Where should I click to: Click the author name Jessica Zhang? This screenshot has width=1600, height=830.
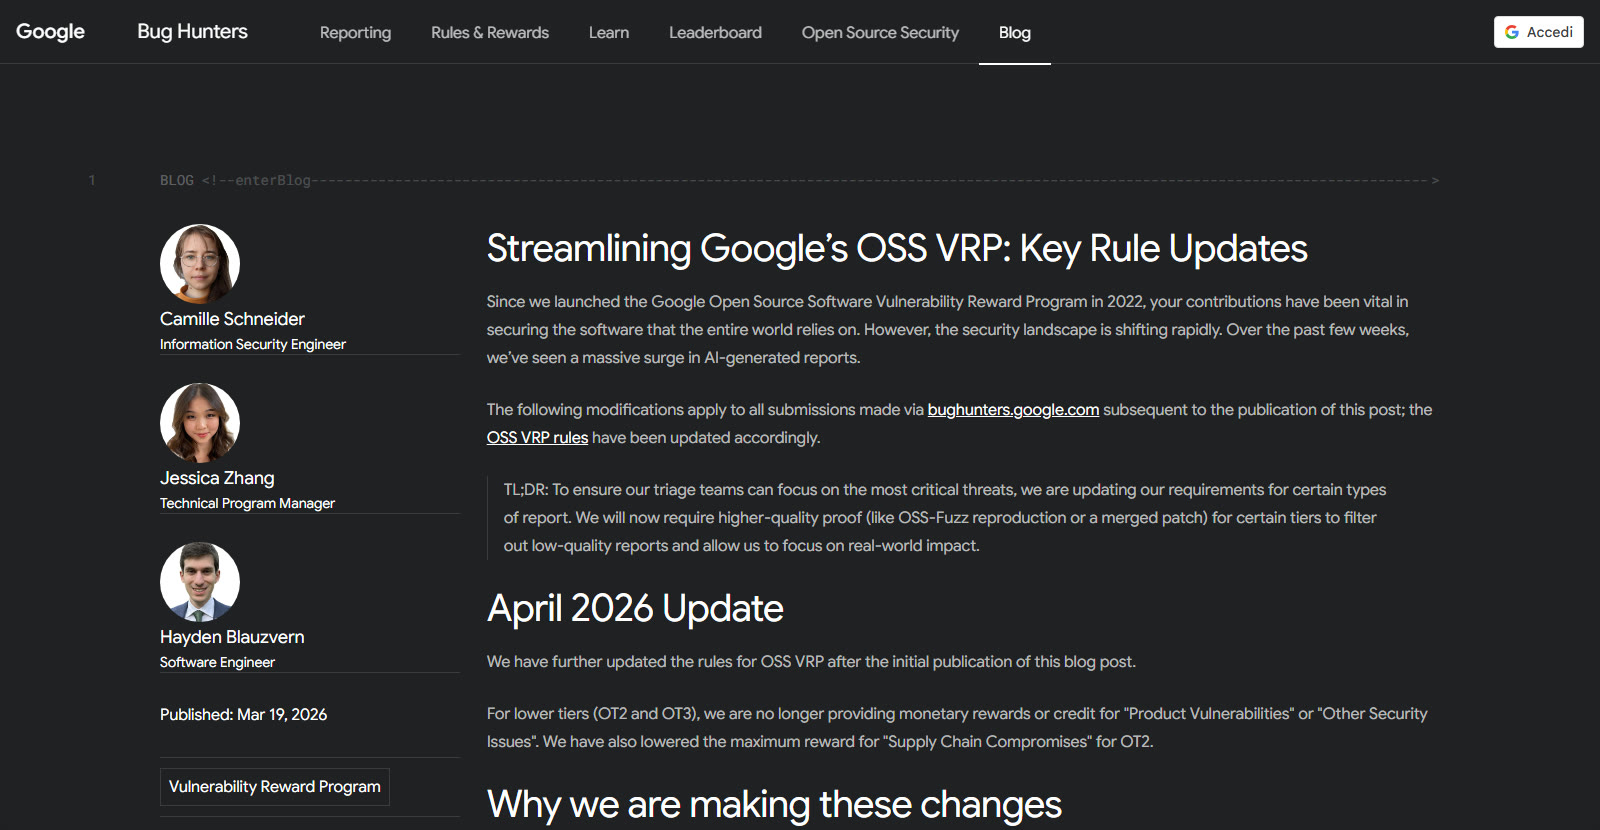click(x=217, y=478)
